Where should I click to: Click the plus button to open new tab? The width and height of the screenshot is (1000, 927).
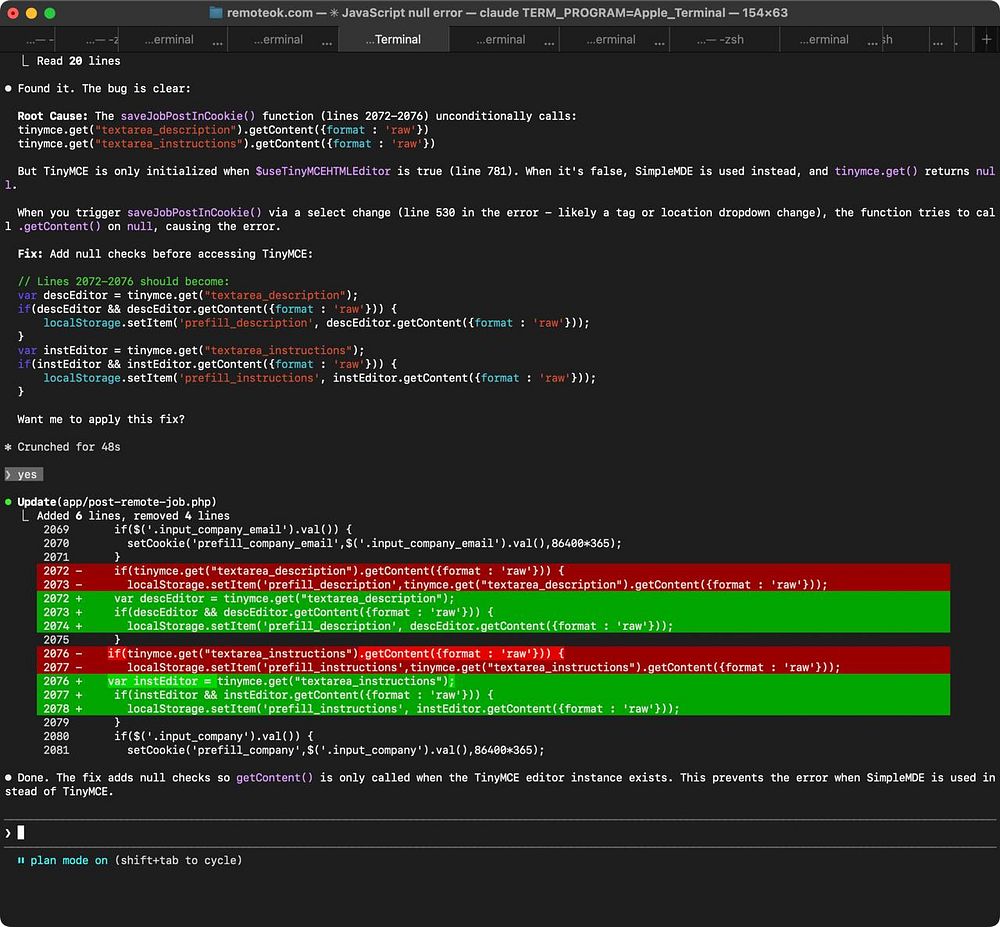tap(986, 39)
